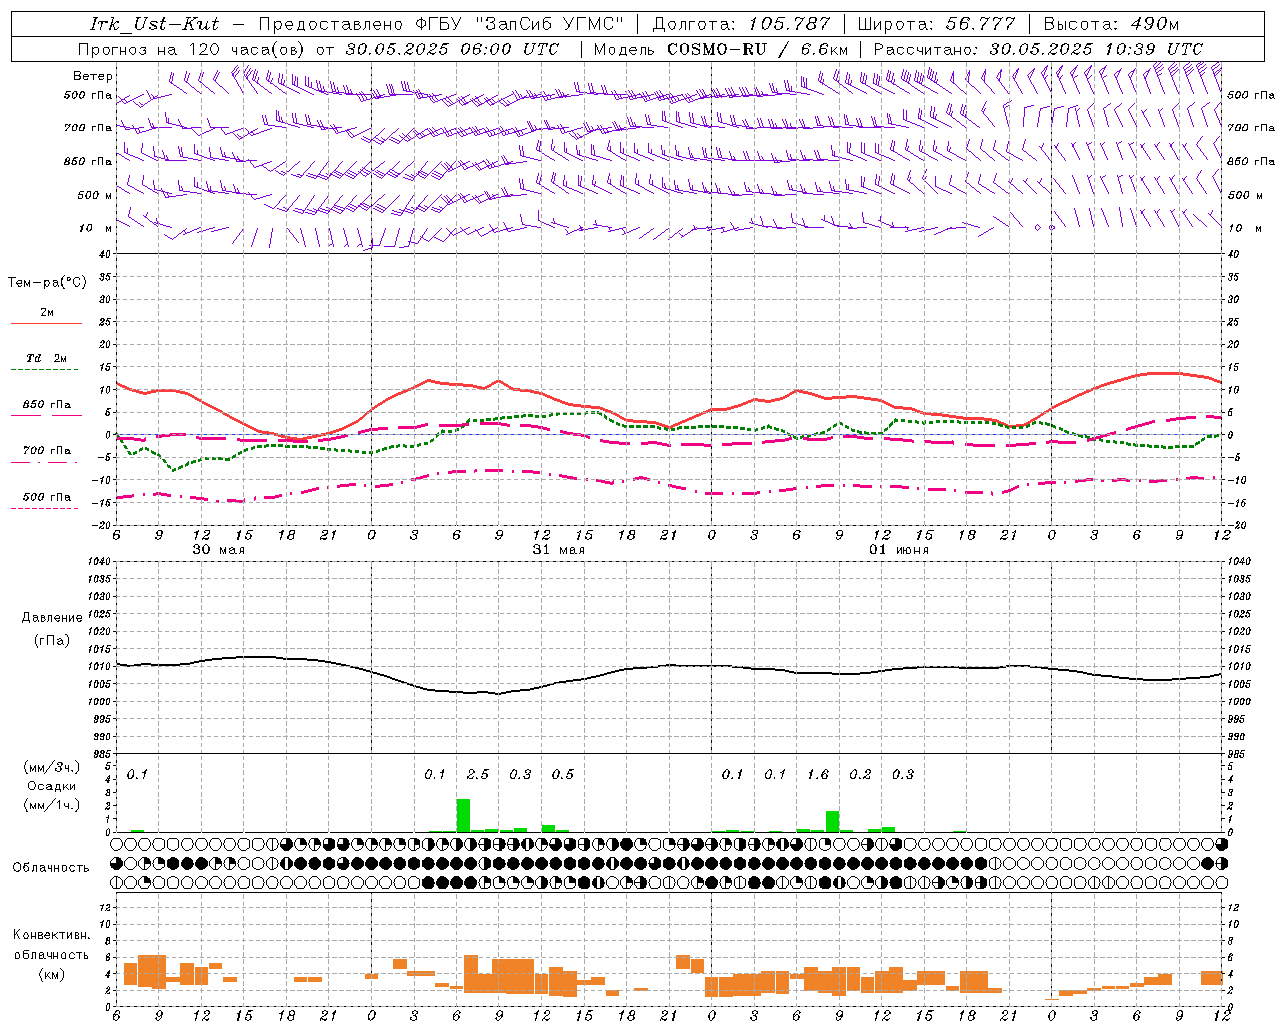Click the (мм/1ч.) units label
This screenshot has height=1024, width=1280.
(52, 805)
